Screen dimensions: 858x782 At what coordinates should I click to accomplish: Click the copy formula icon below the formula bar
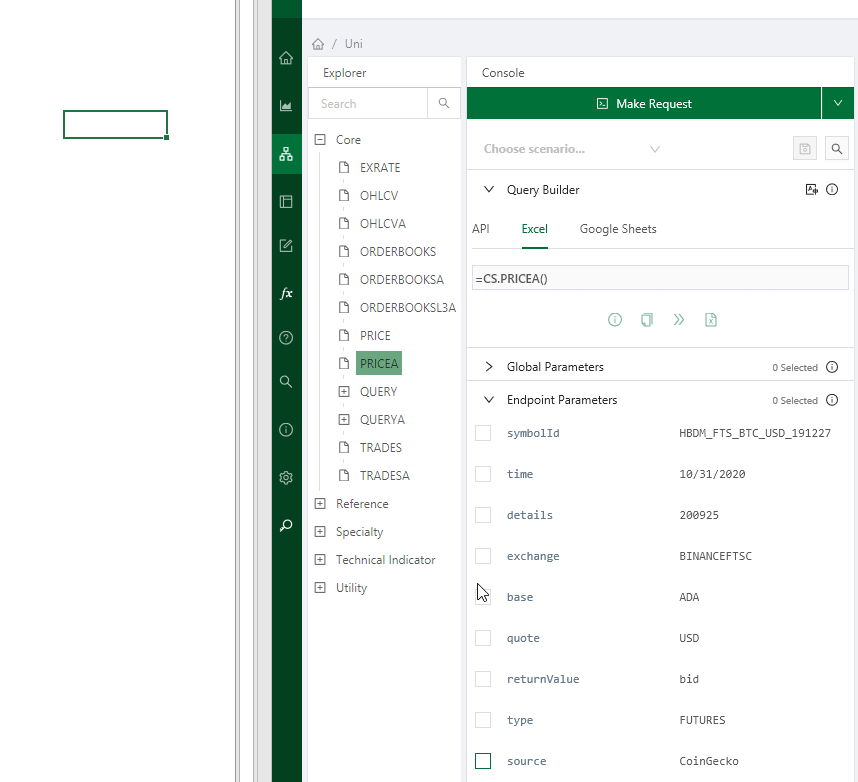pyautogui.click(x=646, y=319)
